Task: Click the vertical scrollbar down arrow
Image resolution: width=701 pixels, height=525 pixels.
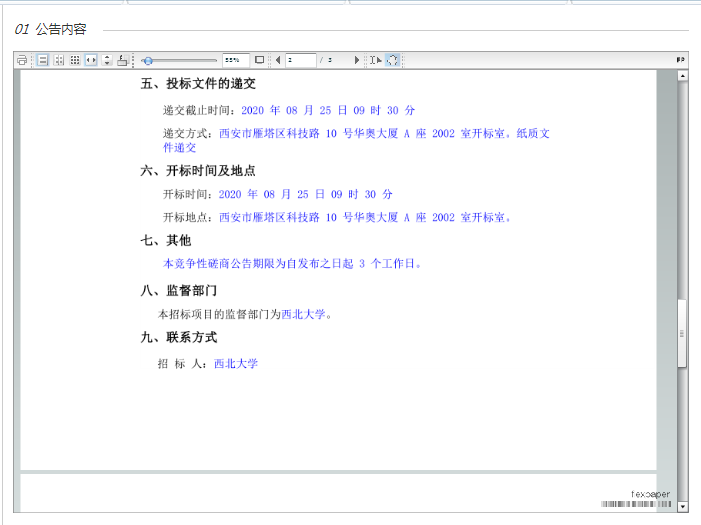Action: pos(683,507)
